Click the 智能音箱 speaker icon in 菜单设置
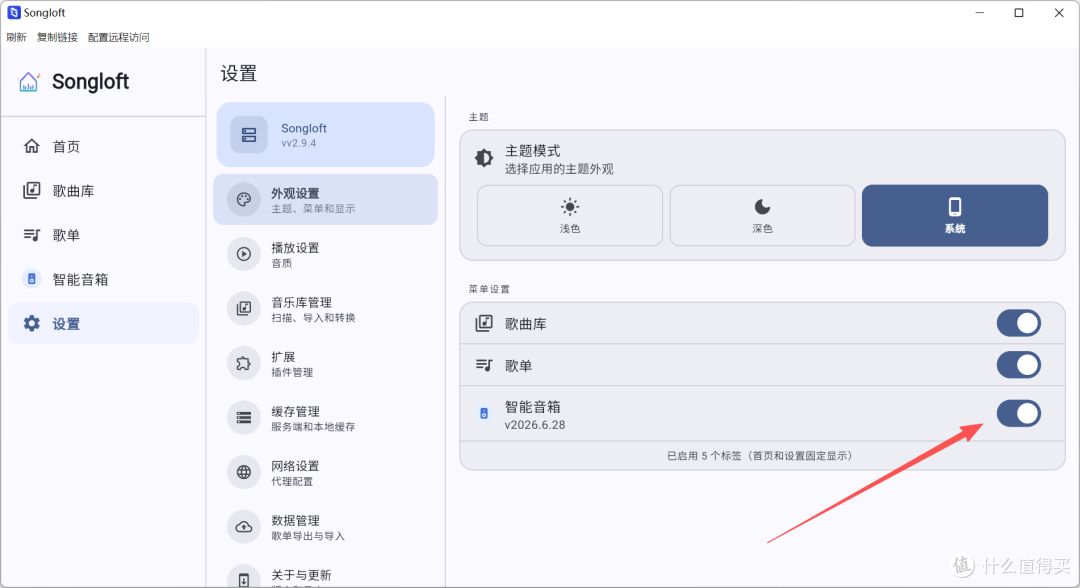This screenshot has height=588, width=1080. 484,413
